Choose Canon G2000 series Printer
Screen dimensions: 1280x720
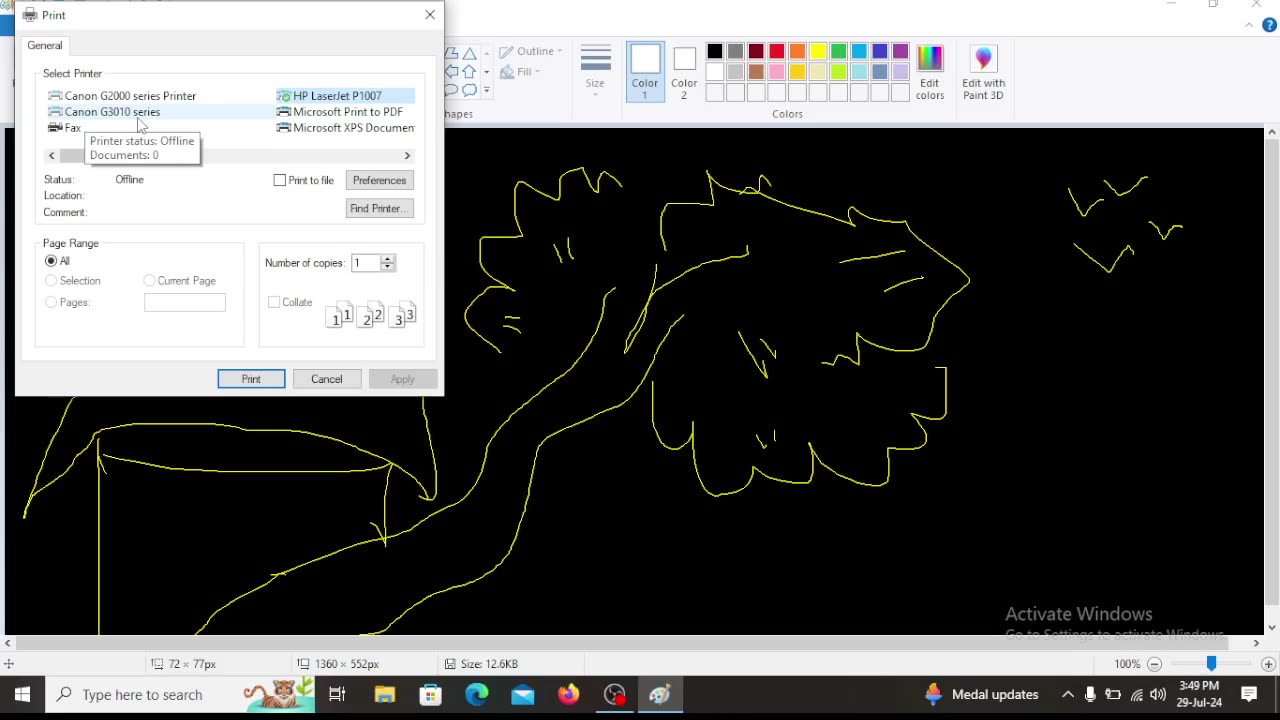click(122, 96)
